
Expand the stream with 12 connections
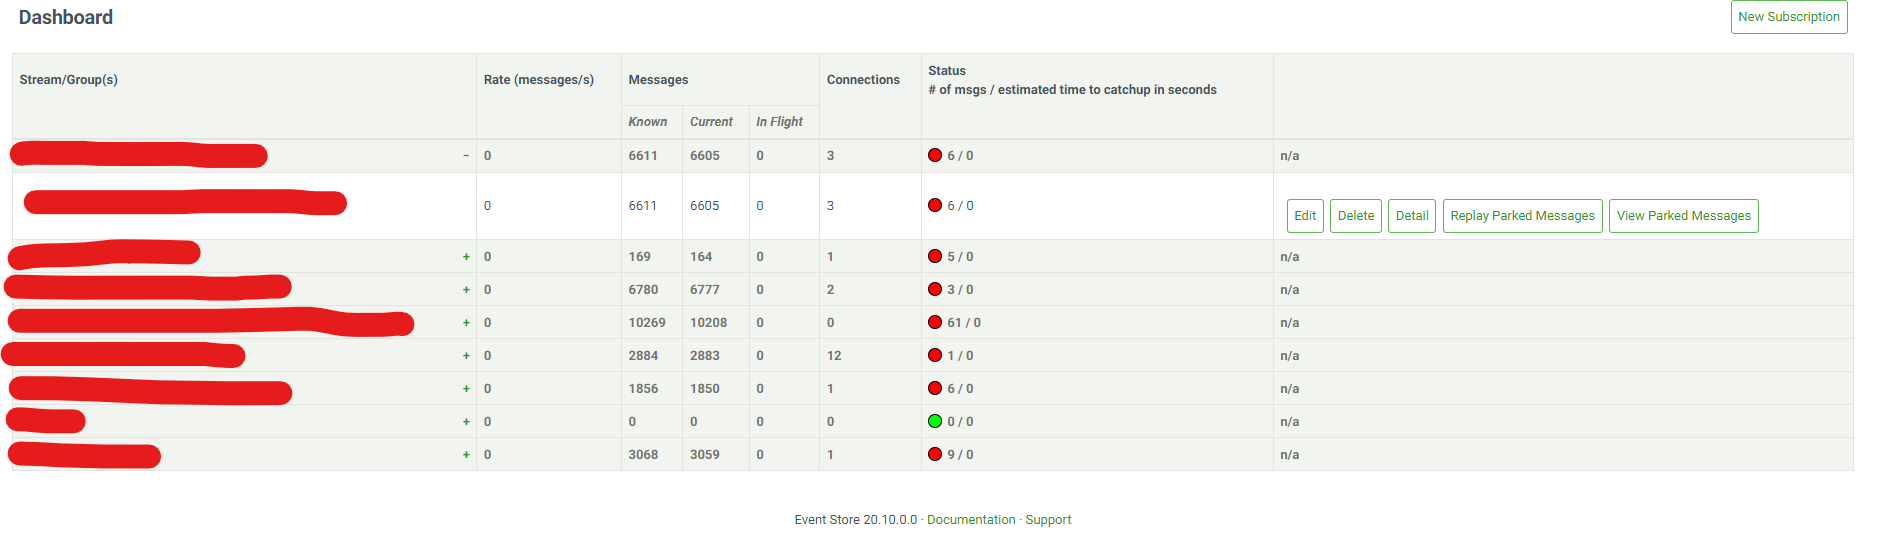(466, 356)
